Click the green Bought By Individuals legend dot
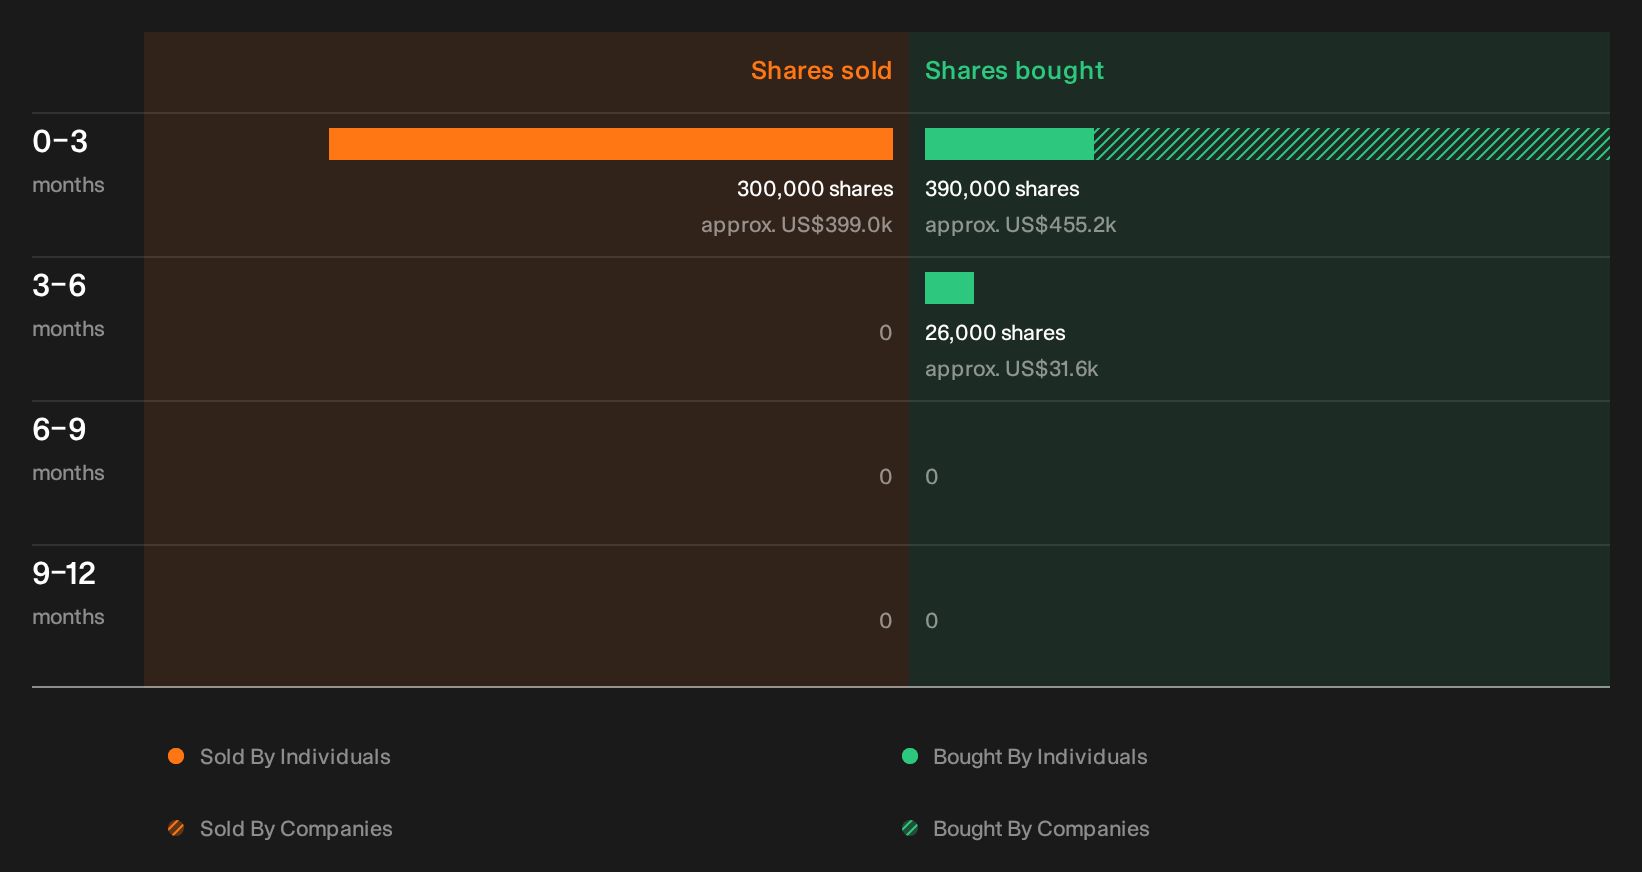The height and width of the screenshot is (872, 1642). pyautogui.click(x=910, y=756)
